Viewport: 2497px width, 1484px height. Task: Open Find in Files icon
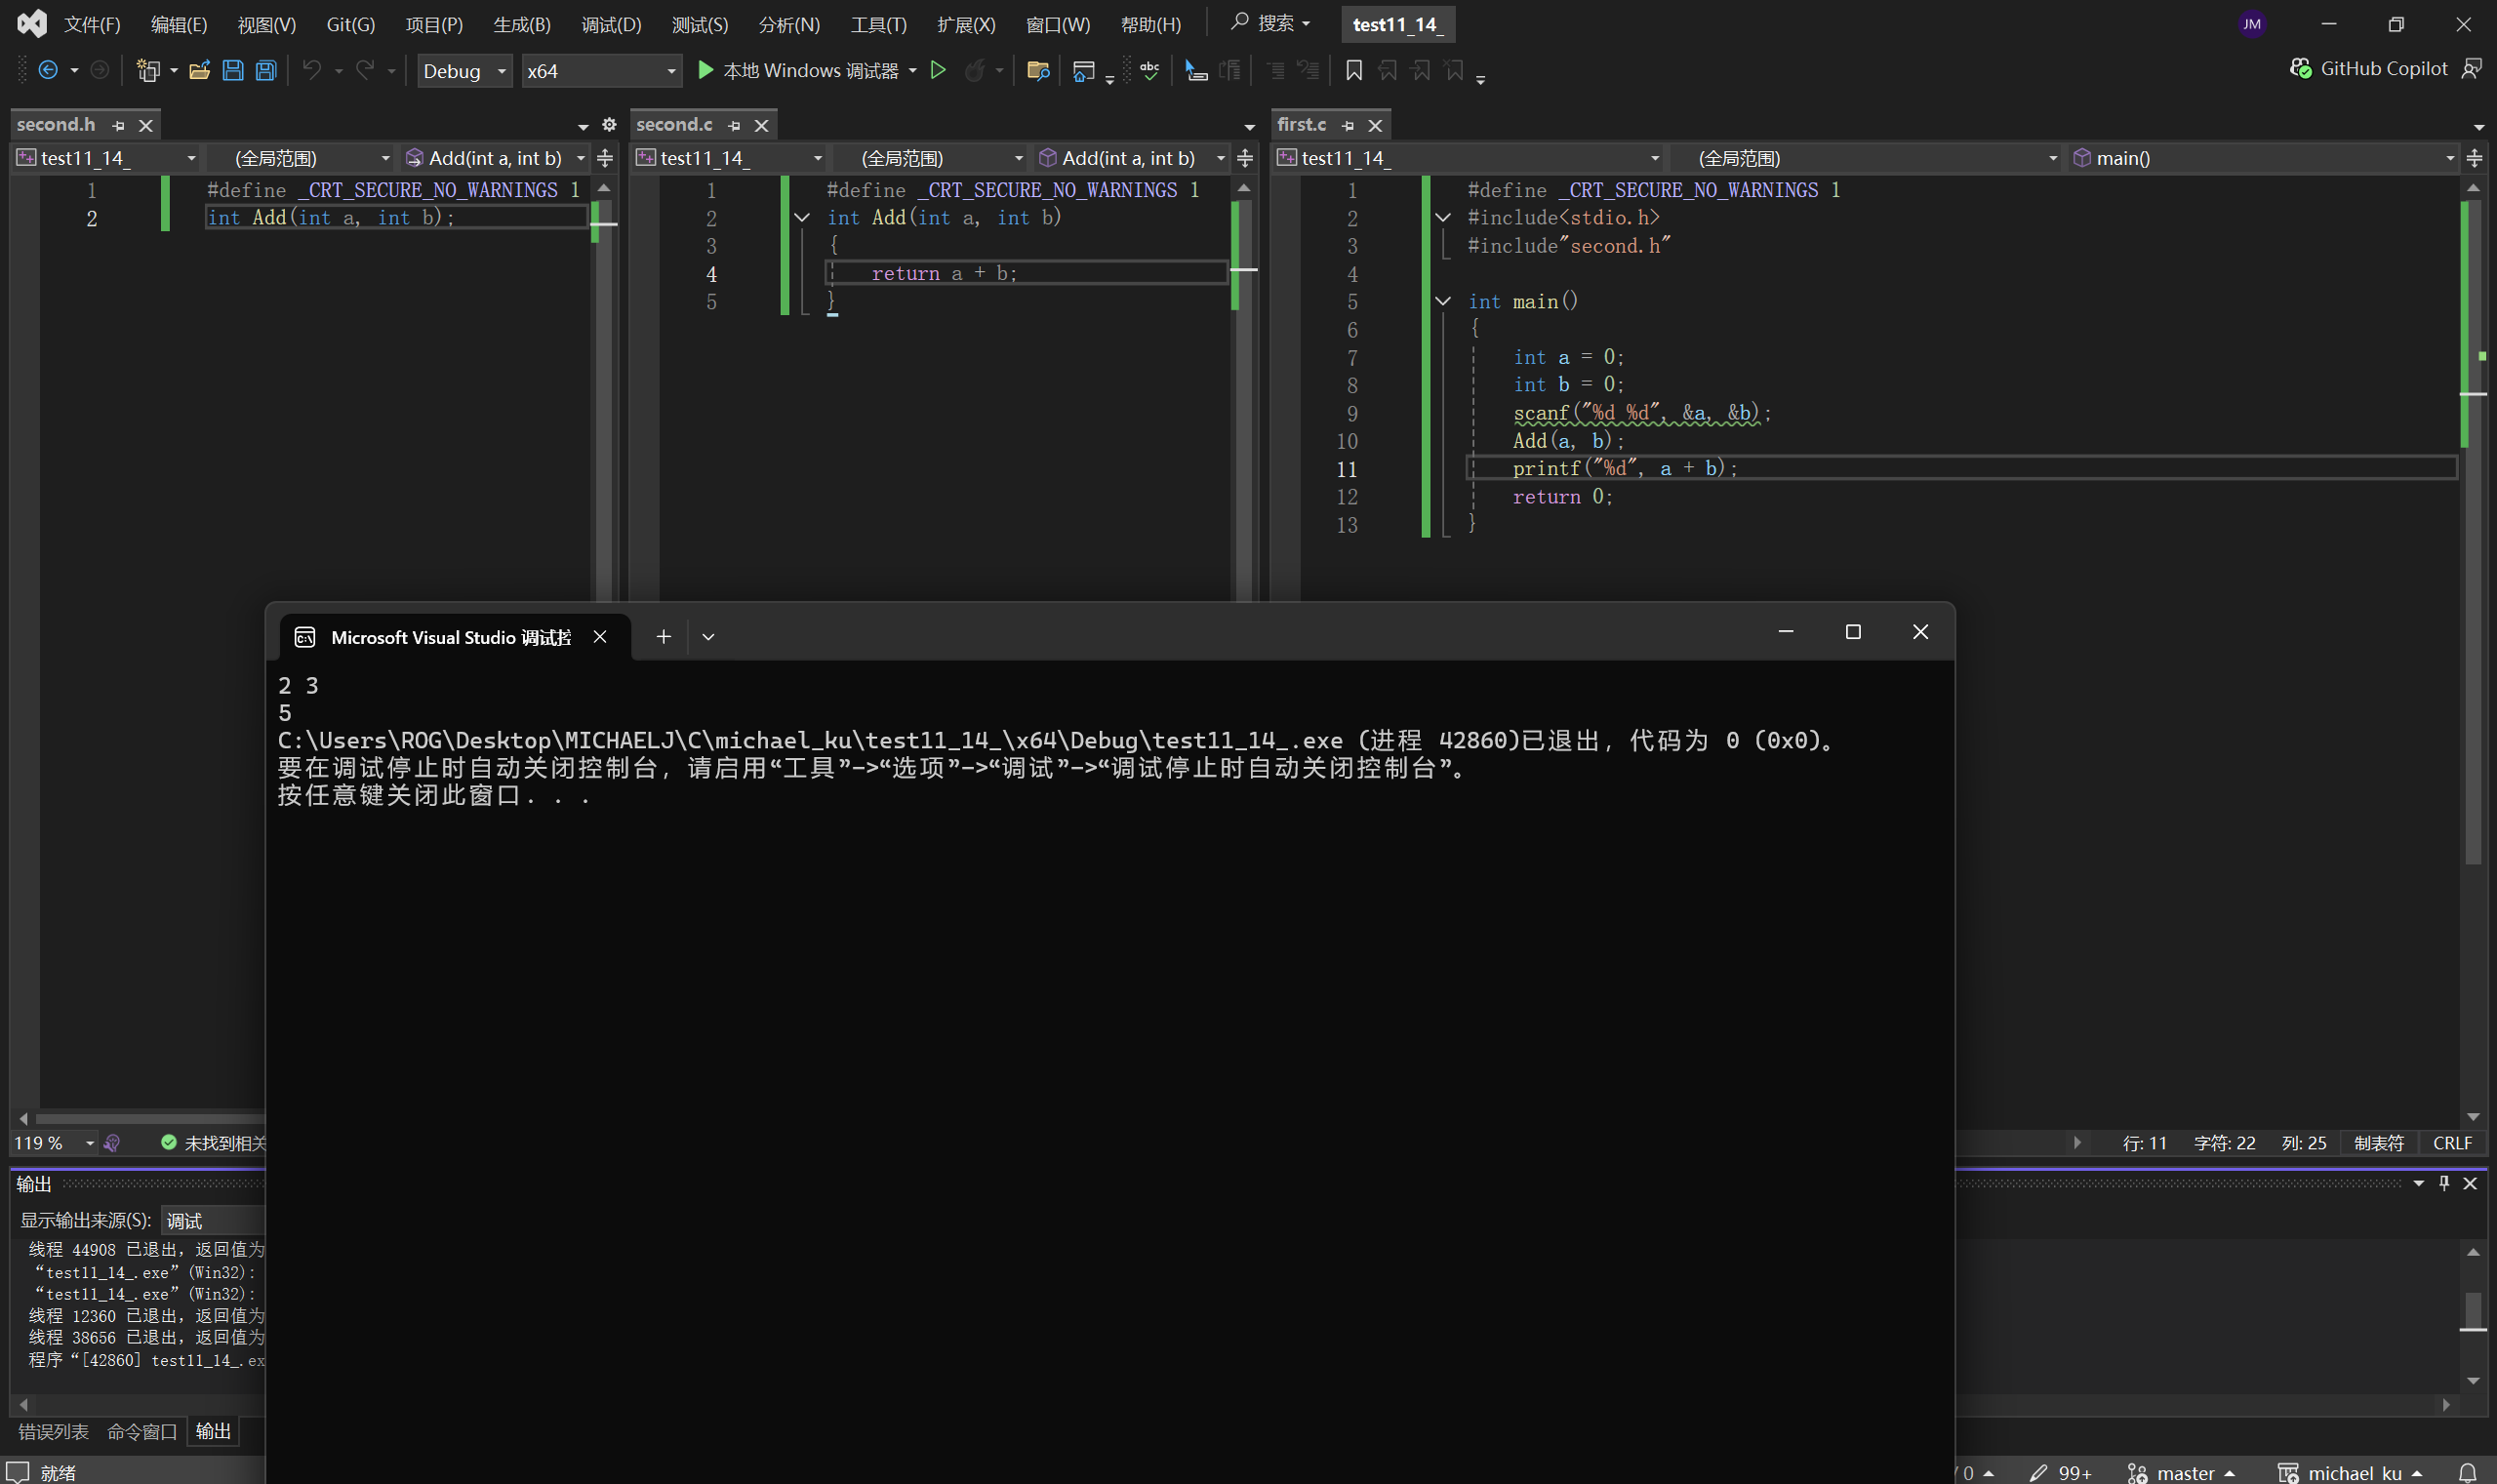coord(1038,70)
